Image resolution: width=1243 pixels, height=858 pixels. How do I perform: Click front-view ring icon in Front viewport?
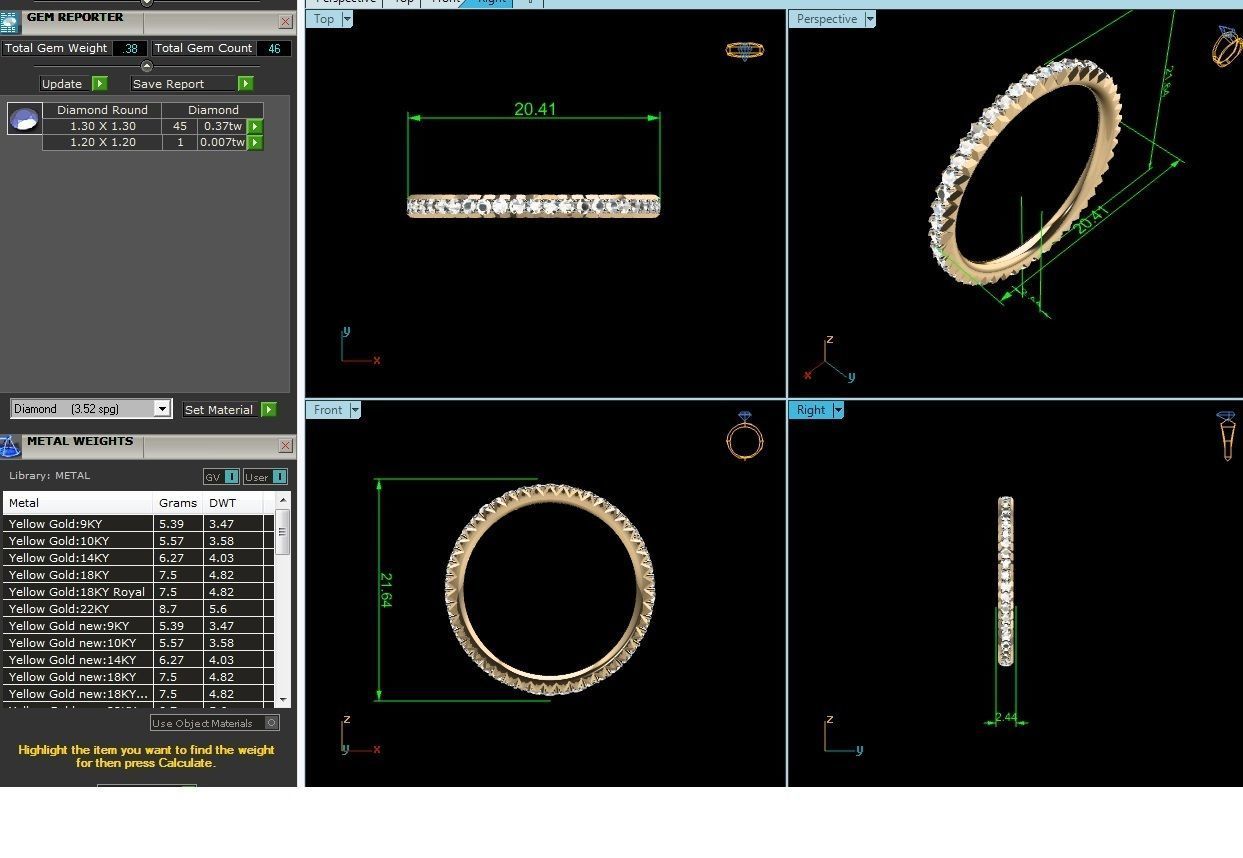745,436
